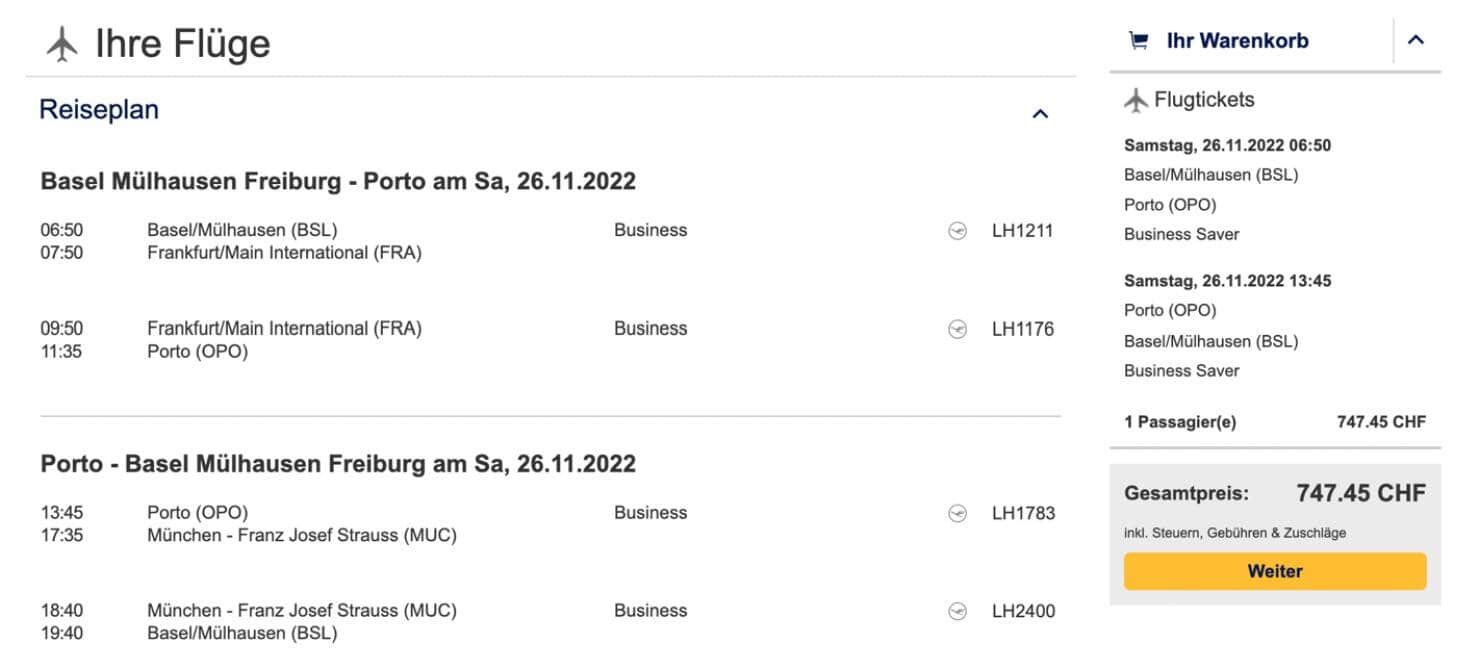Click the airplane icon beside Ihre Flüge

pyautogui.click(x=62, y=45)
